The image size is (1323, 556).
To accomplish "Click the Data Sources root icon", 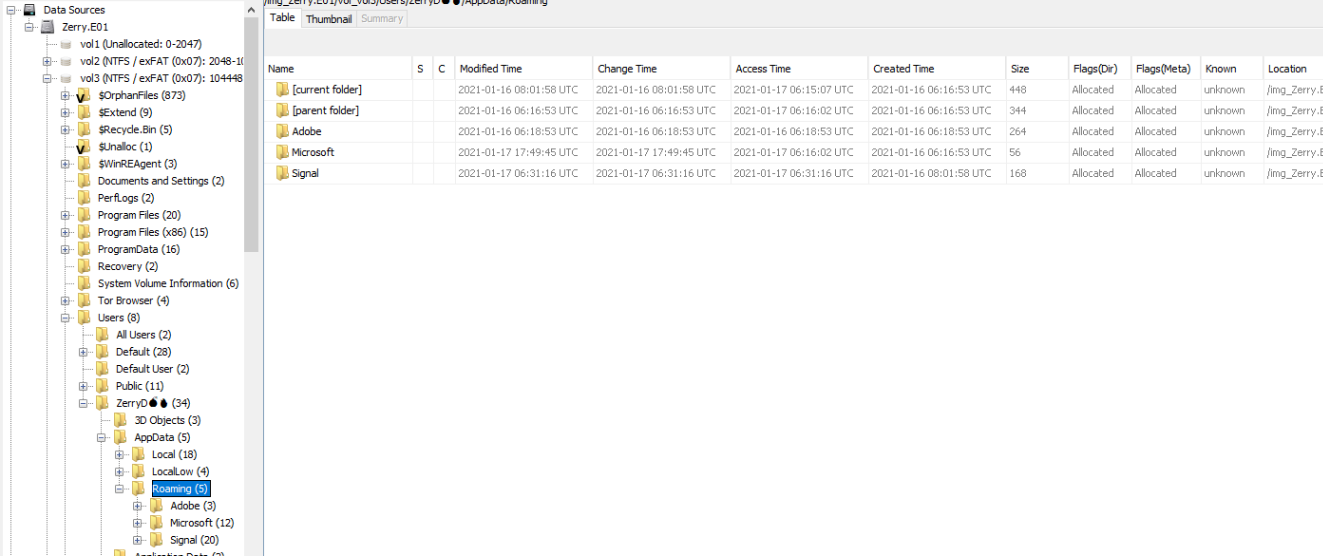I will pyautogui.click(x=29, y=10).
